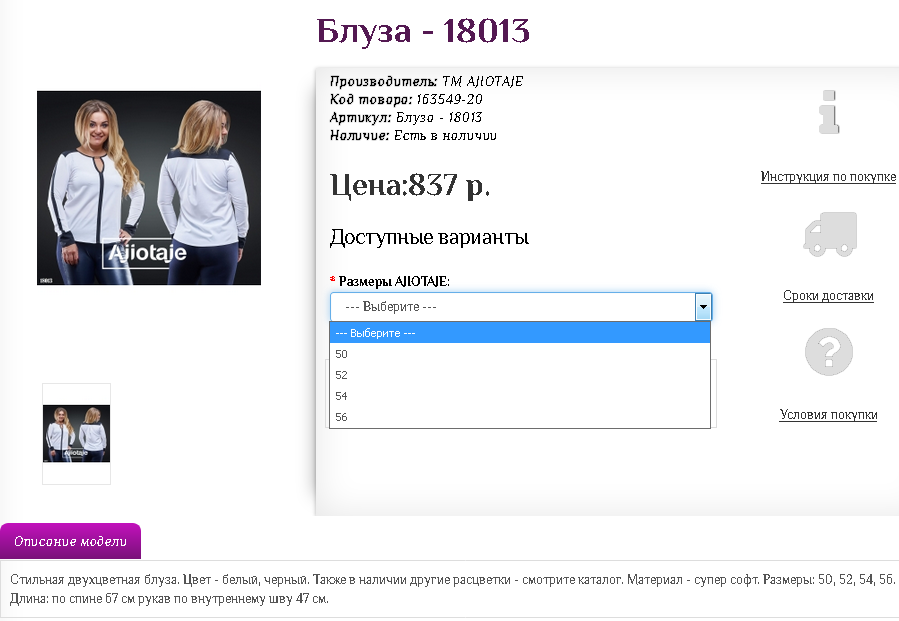Switch to 'Описание модели' tab

(71, 541)
